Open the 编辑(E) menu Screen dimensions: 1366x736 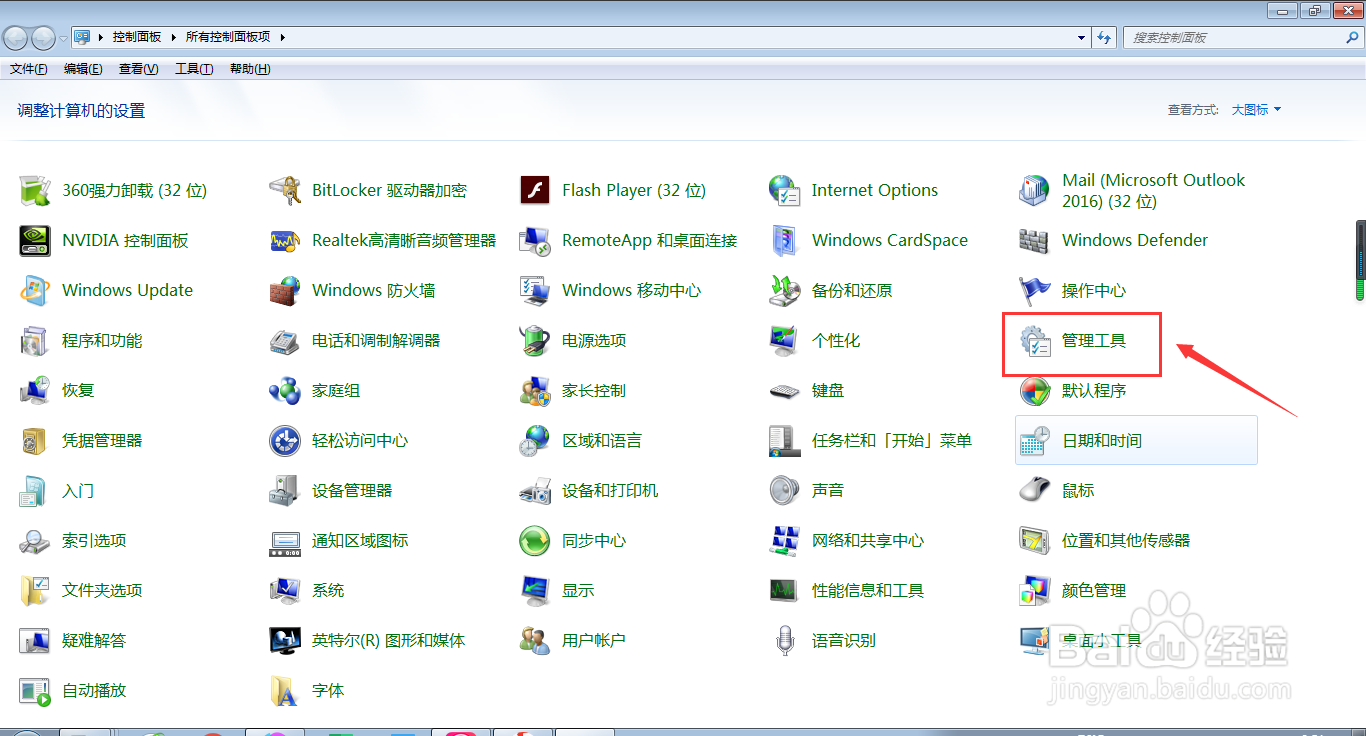[x=83, y=69]
